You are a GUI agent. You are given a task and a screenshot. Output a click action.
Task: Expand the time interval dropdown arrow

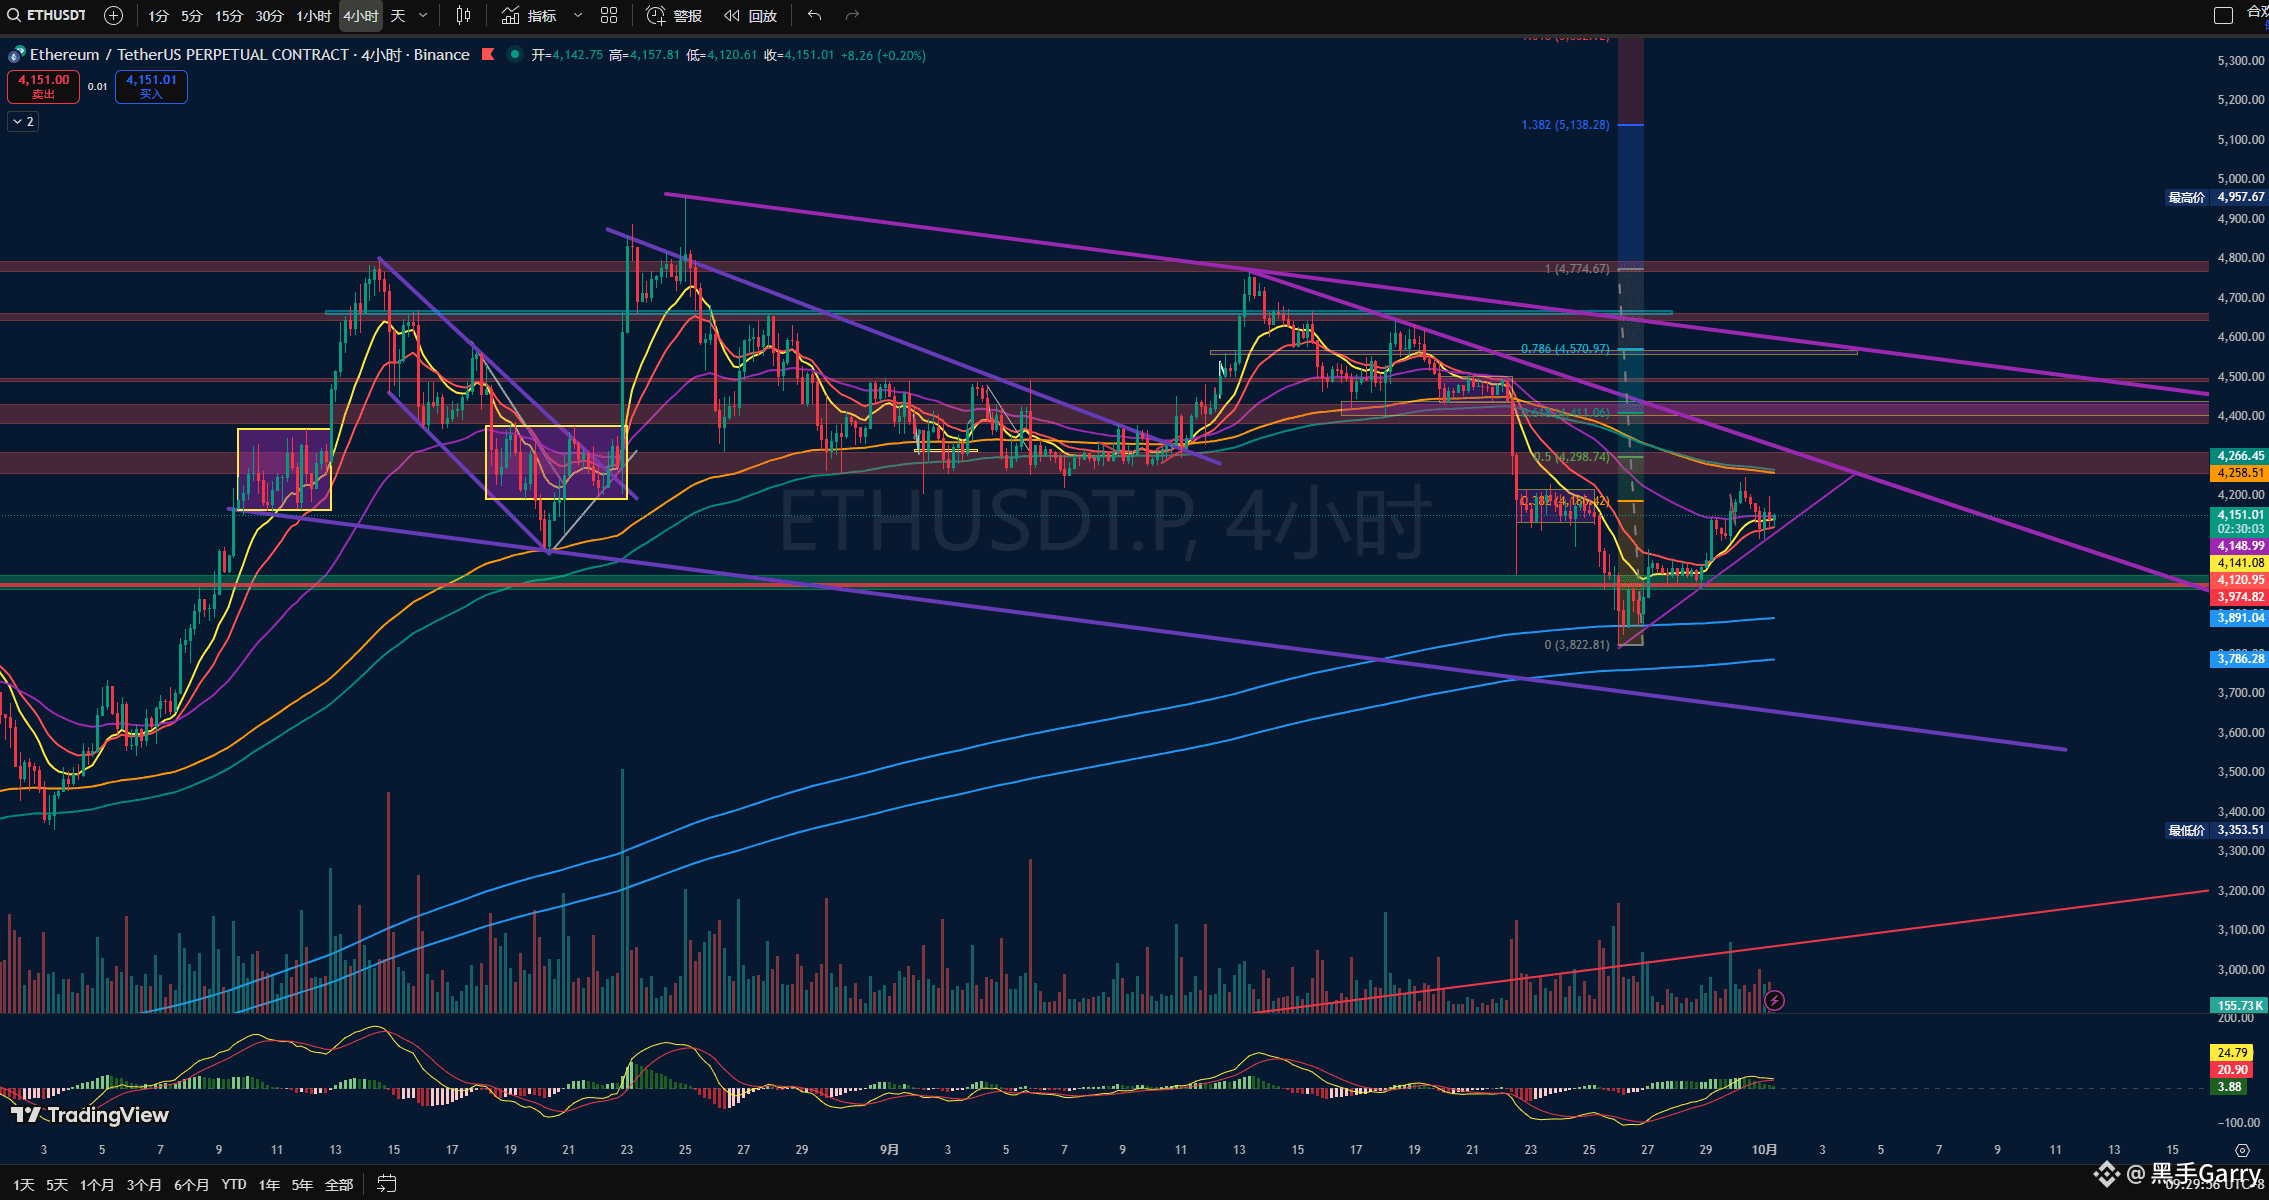tap(423, 15)
